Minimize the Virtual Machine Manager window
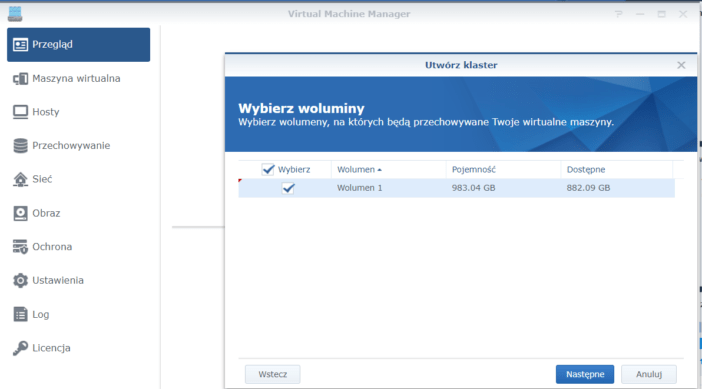Viewport: 702px width, 389px height. coord(640,14)
